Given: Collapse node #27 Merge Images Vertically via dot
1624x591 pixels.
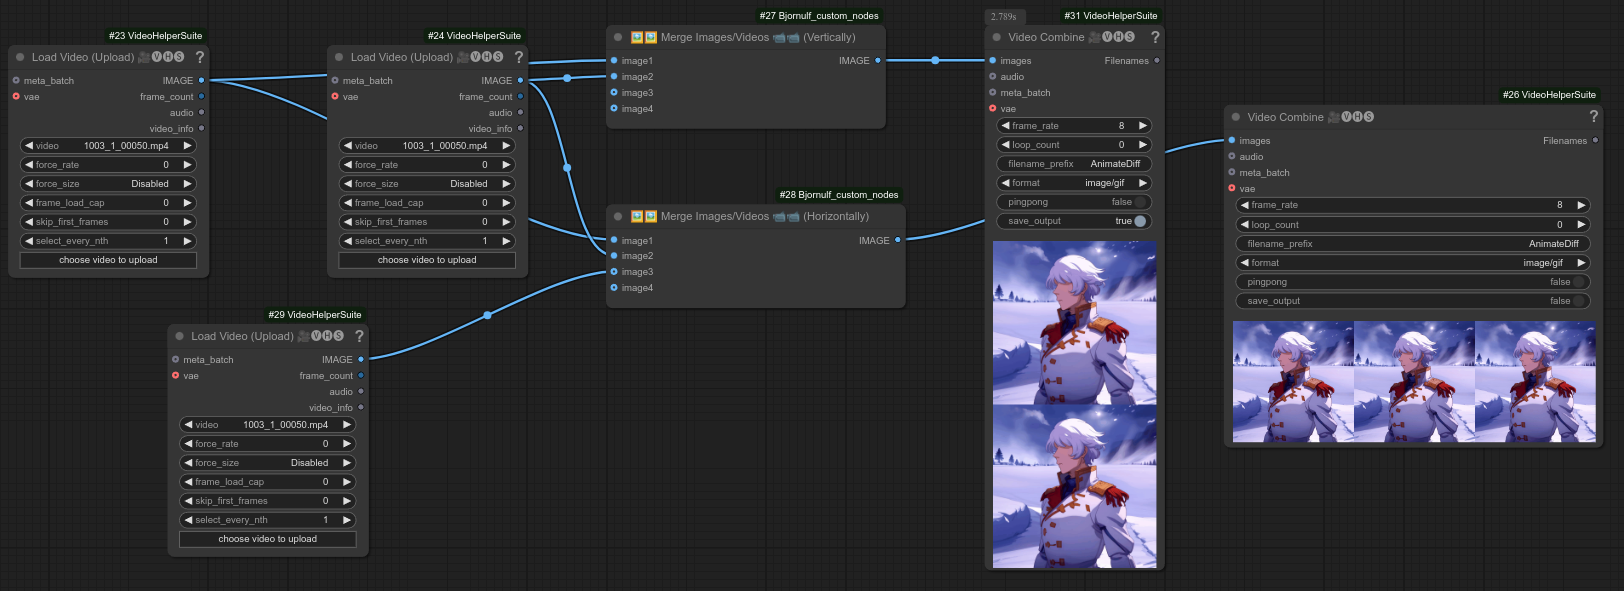Looking at the screenshot, I should [618, 37].
